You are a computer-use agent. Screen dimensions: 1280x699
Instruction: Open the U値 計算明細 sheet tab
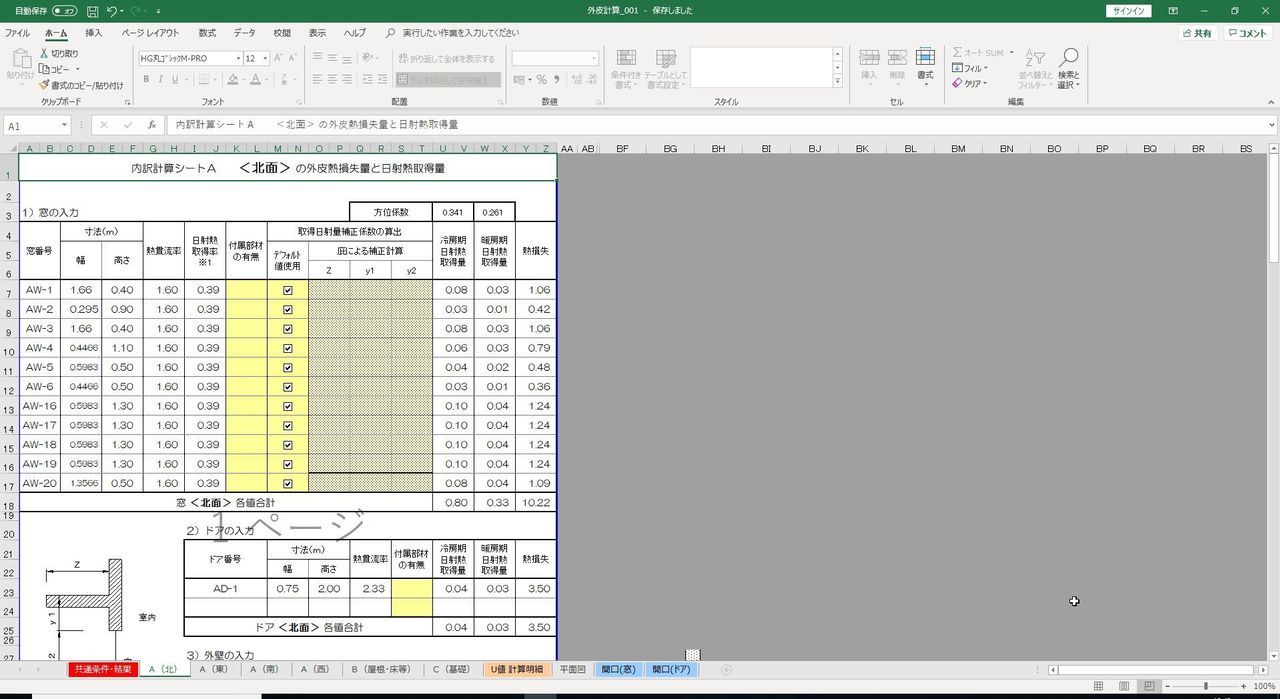point(516,670)
